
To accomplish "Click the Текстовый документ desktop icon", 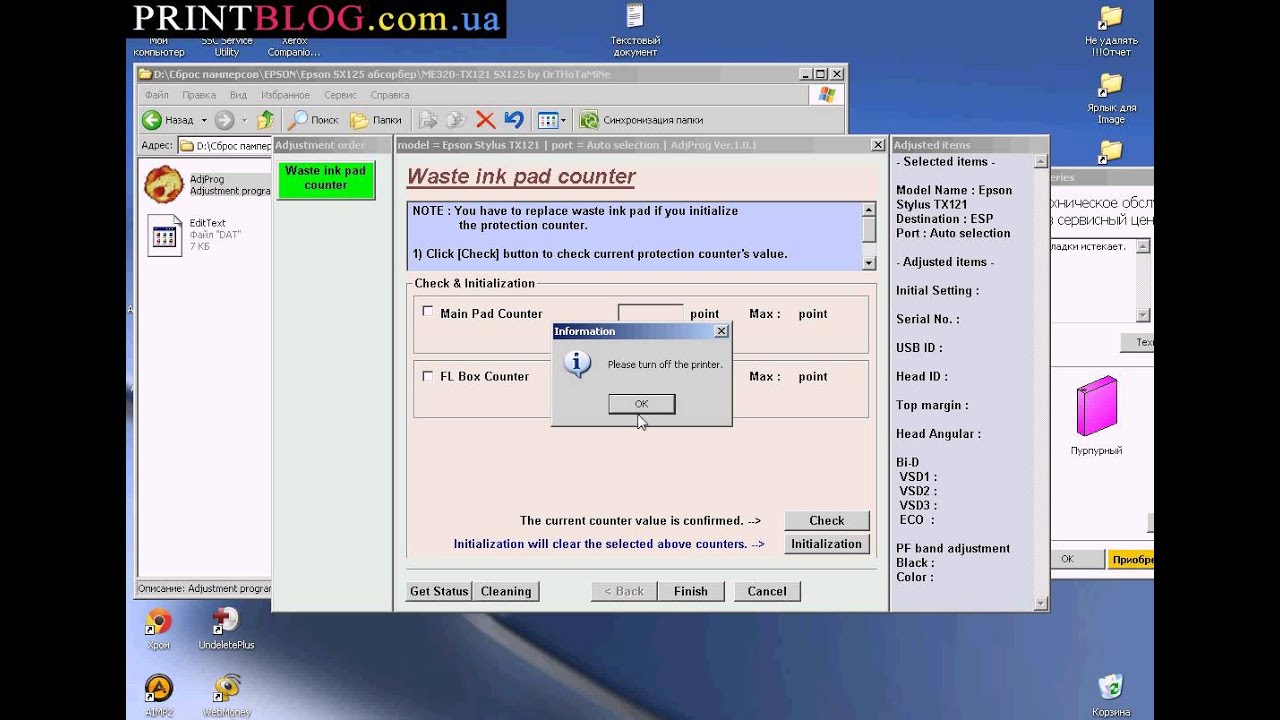I will (635, 16).
